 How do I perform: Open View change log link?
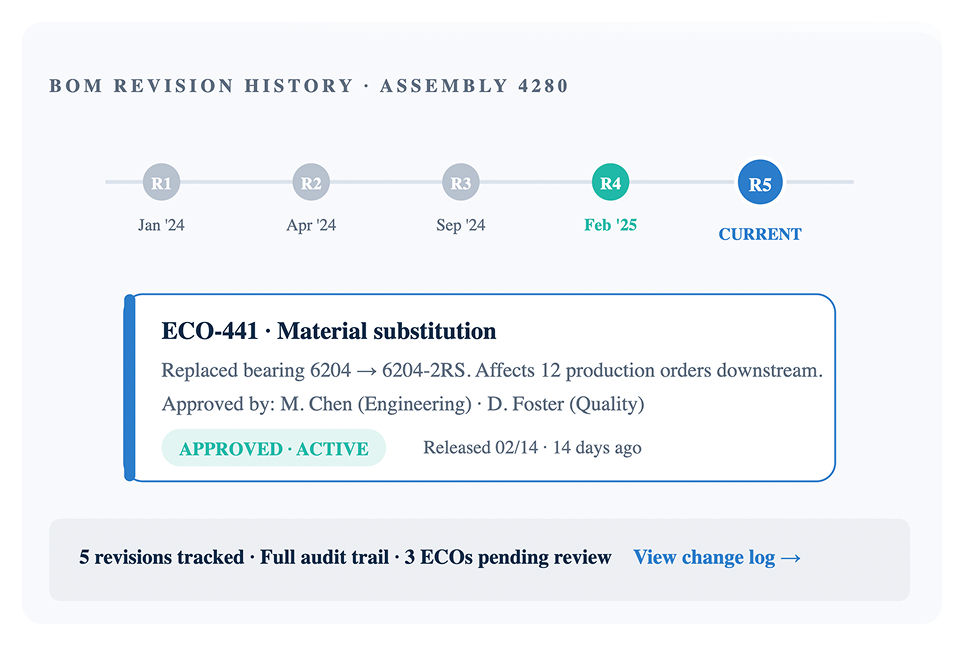click(717, 557)
